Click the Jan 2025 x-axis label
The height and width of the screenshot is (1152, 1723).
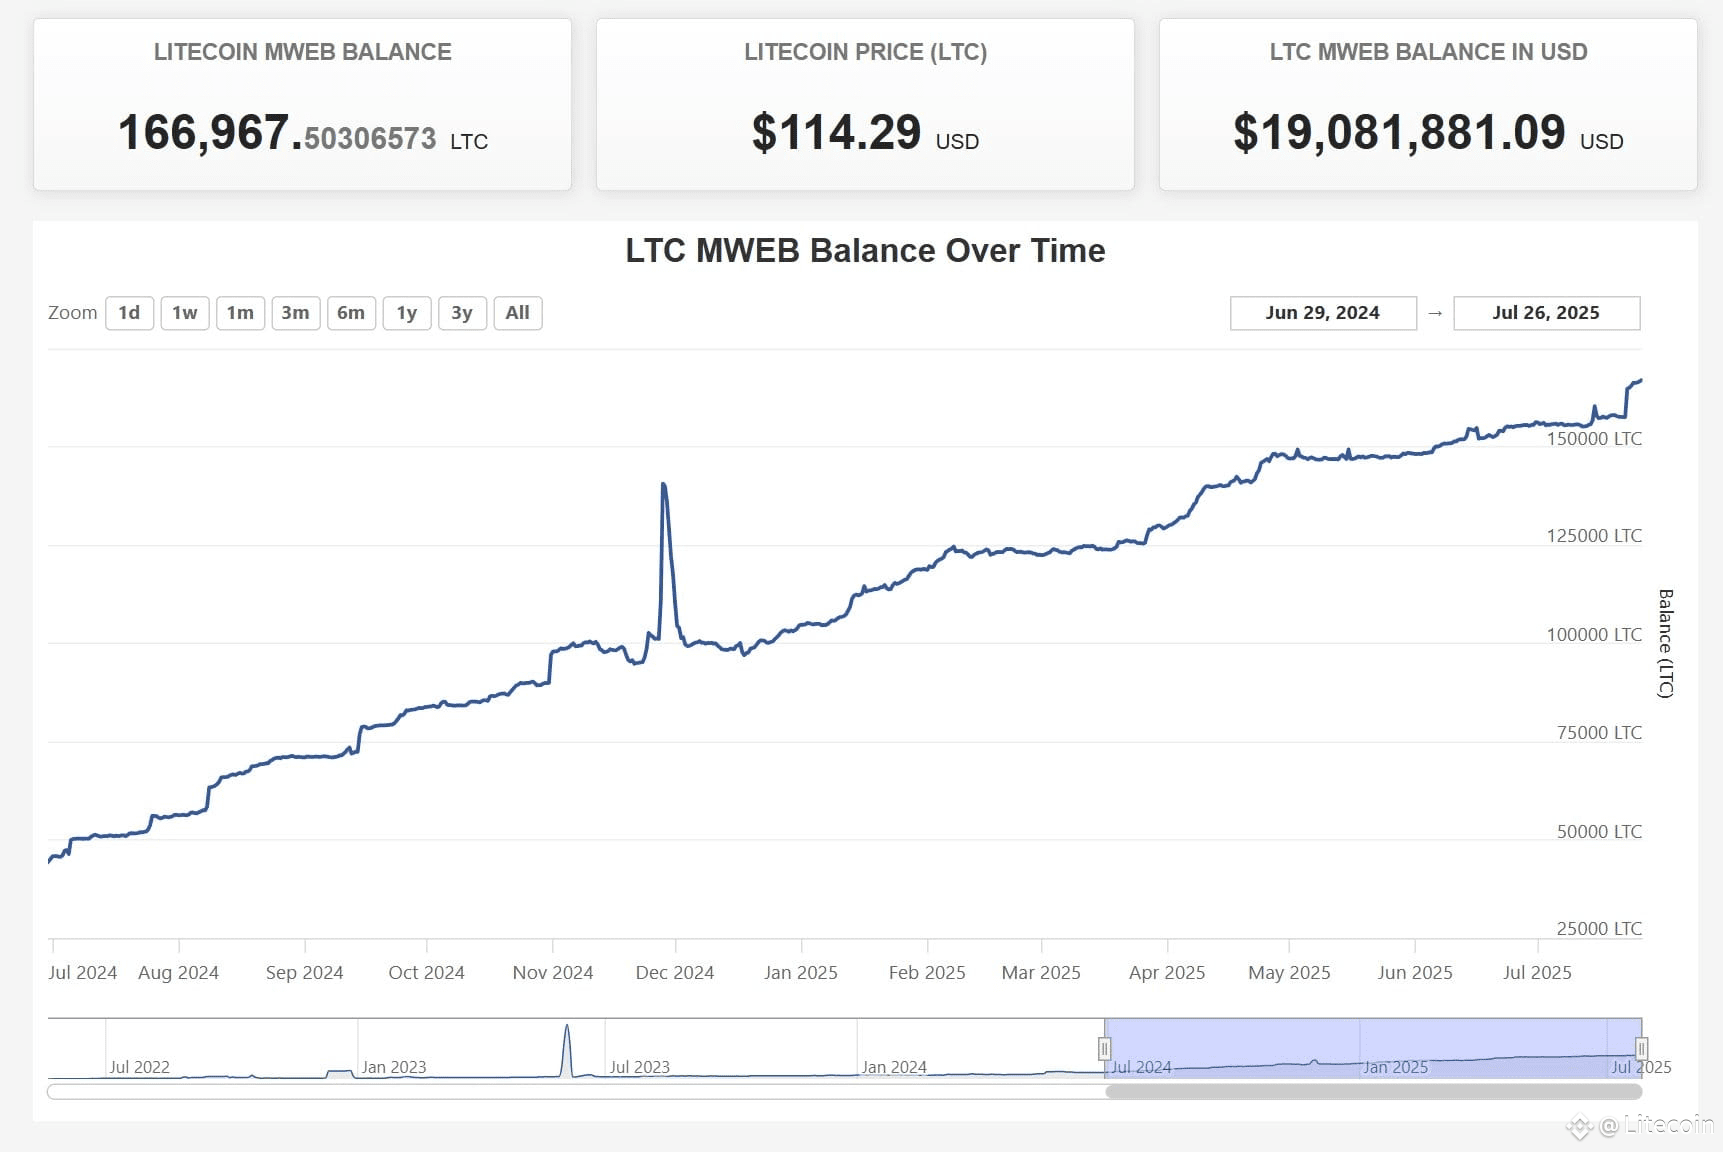point(801,972)
